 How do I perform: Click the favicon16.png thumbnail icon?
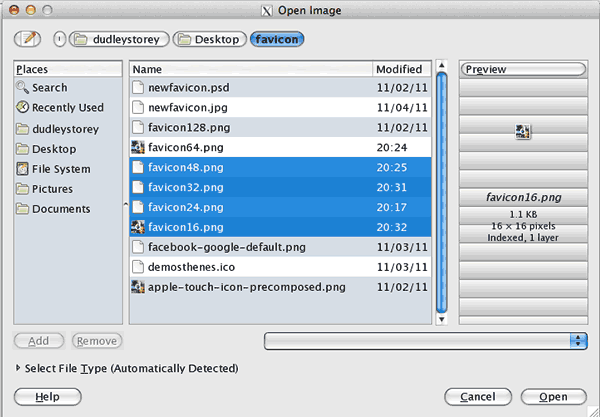click(138, 227)
